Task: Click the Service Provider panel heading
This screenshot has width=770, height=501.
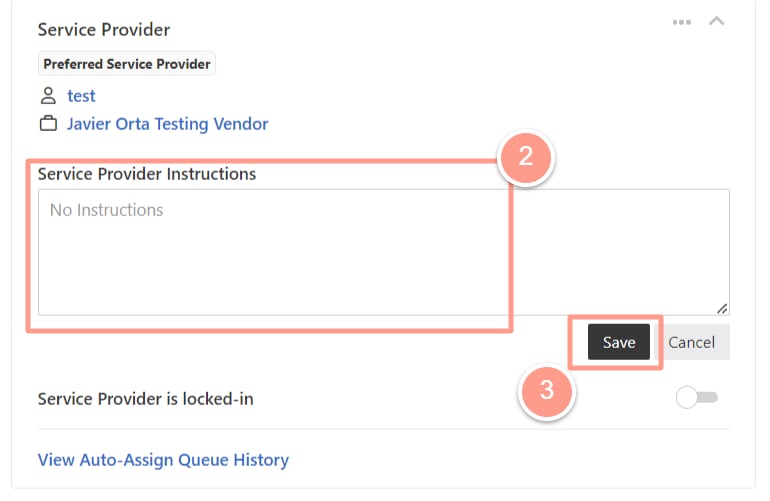Action: click(104, 29)
